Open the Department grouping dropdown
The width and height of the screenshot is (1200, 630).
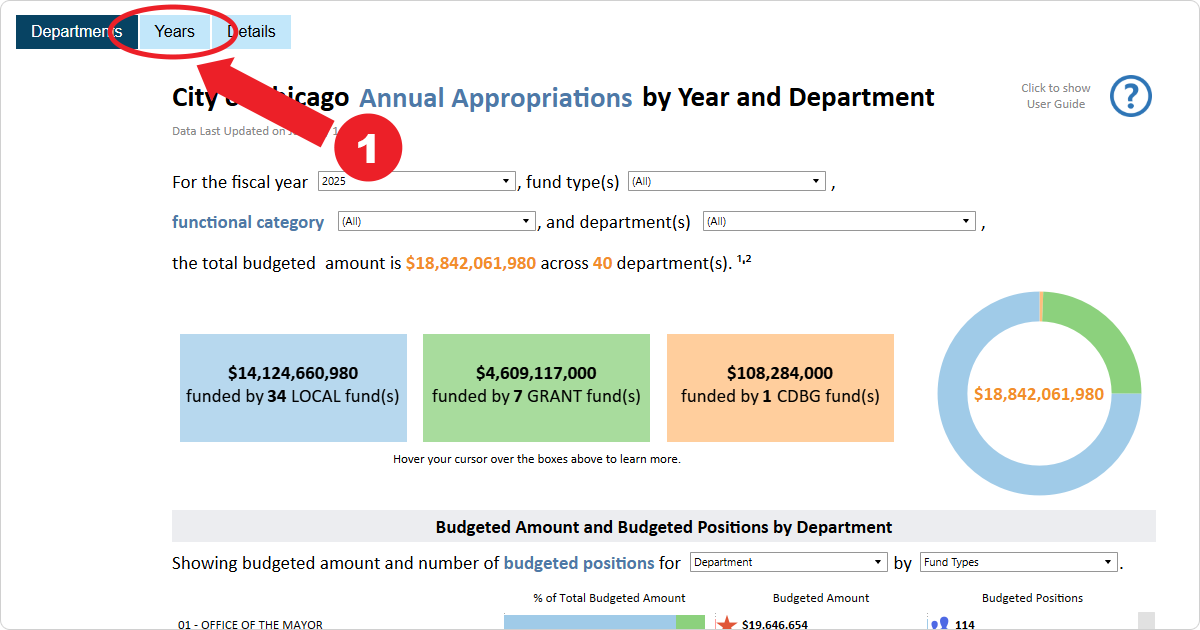tap(788, 562)
